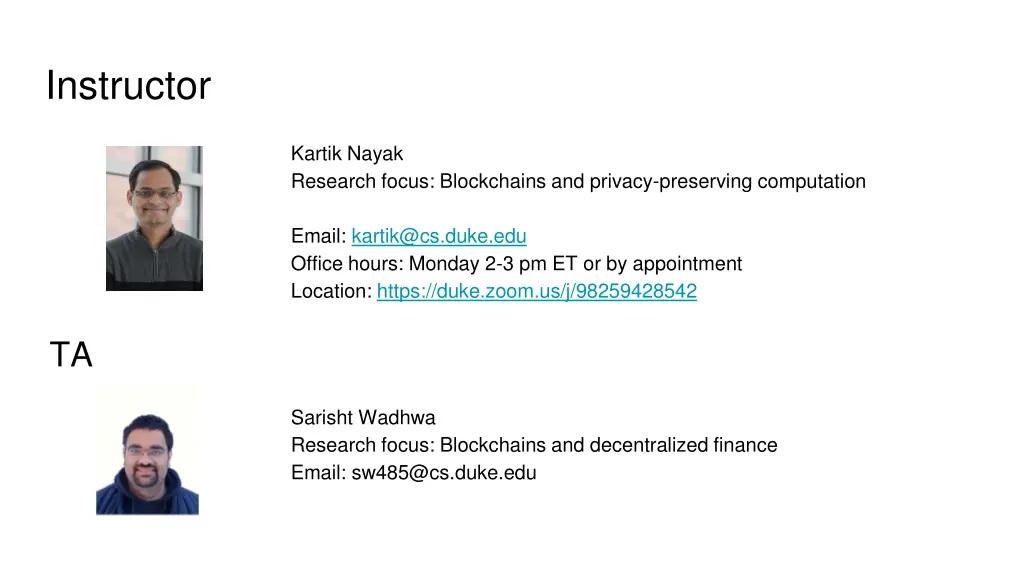Screen dimensions: 1024x576
Task: Click the privacy-preserving computation research focus line
Action: point(579,182)
